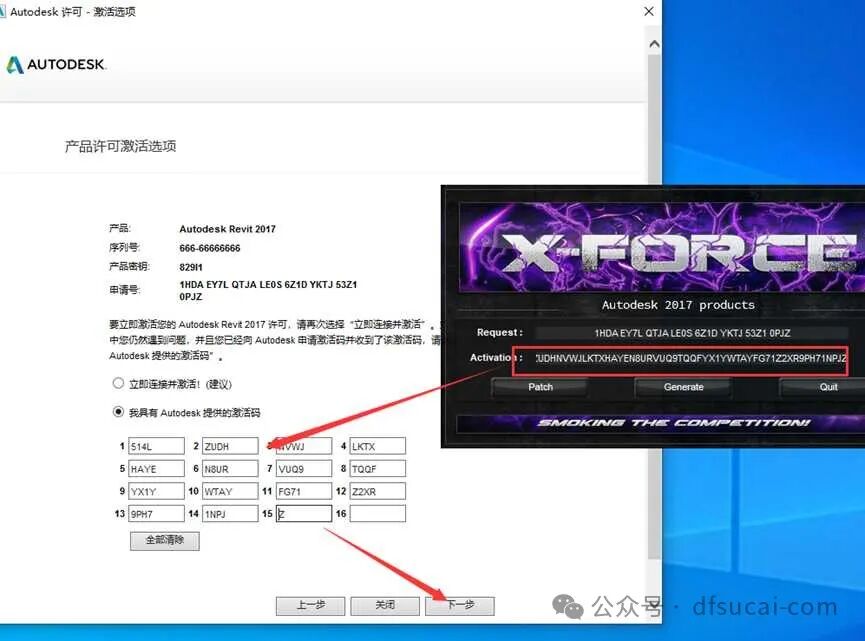865x641 pixels.
Task: Click the Autodesk logo in the header
Action: click(56, 65)
